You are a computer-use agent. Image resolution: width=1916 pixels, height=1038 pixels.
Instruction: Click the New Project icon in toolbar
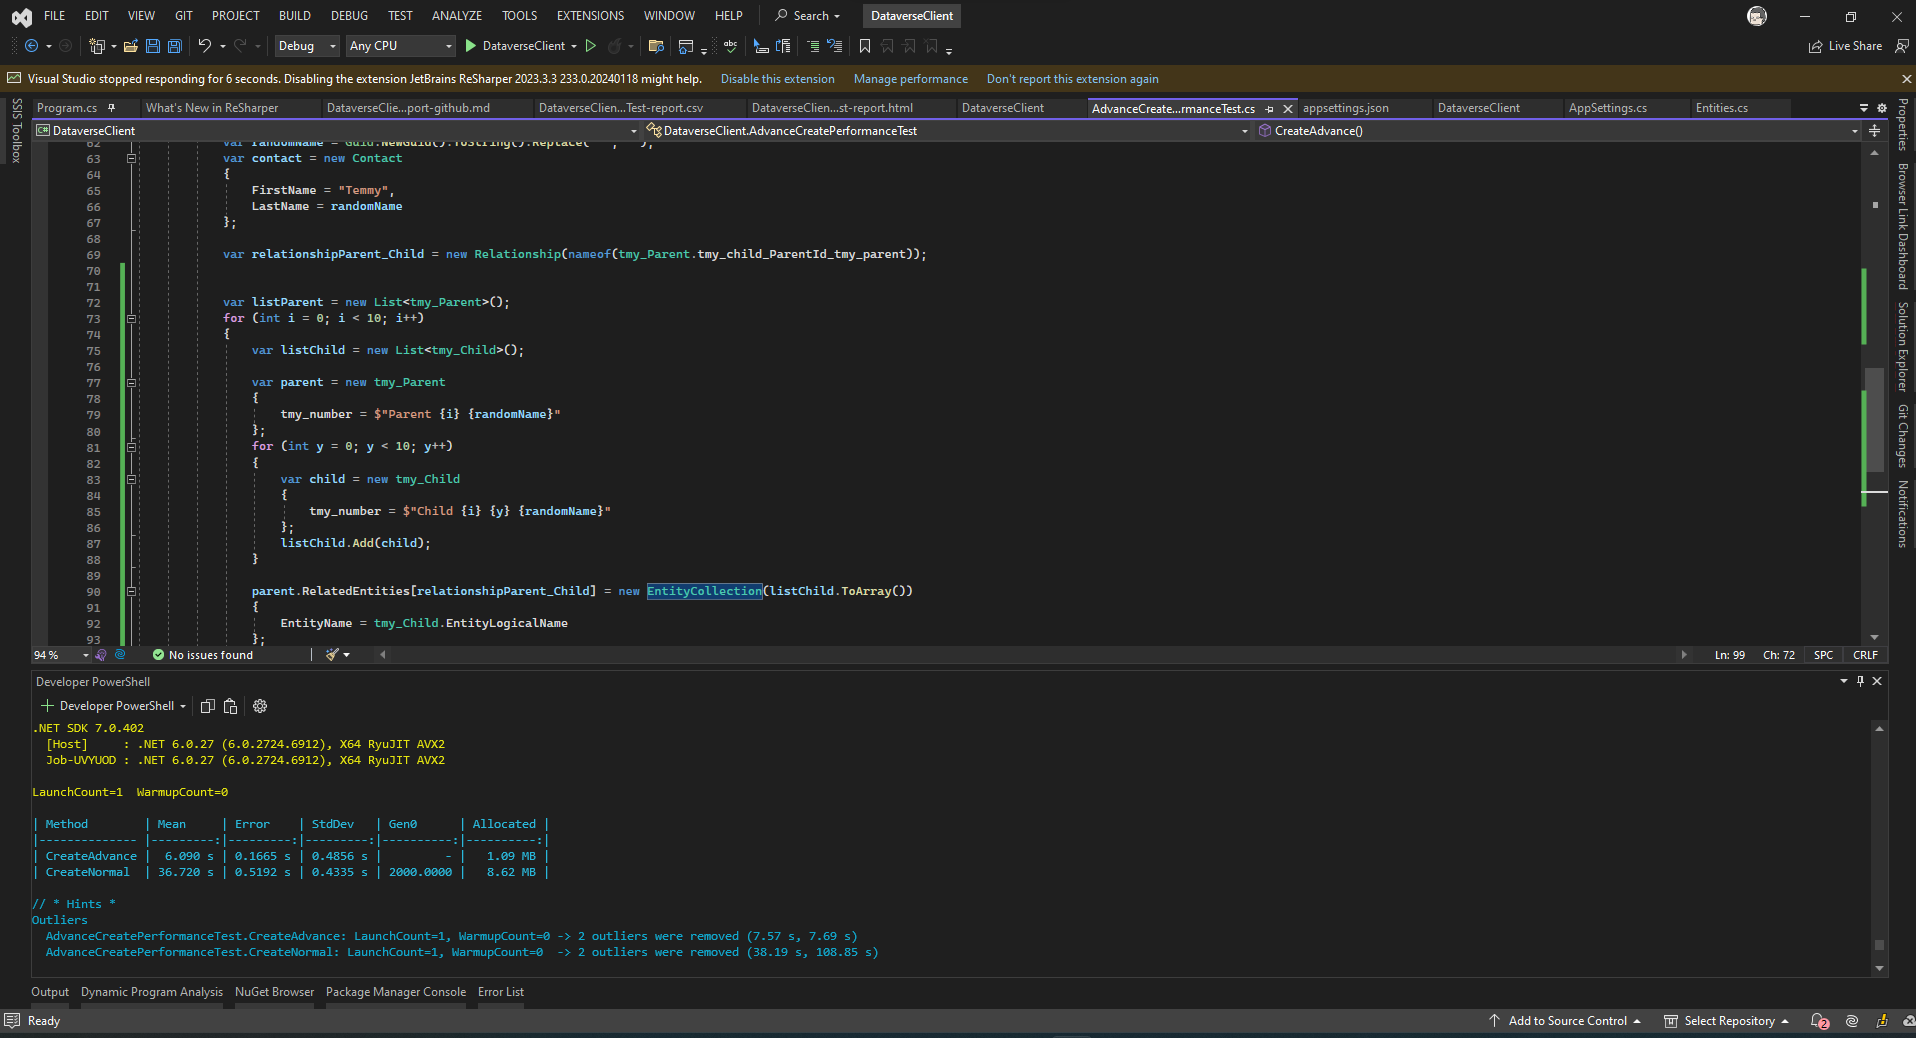pos(97,46)
